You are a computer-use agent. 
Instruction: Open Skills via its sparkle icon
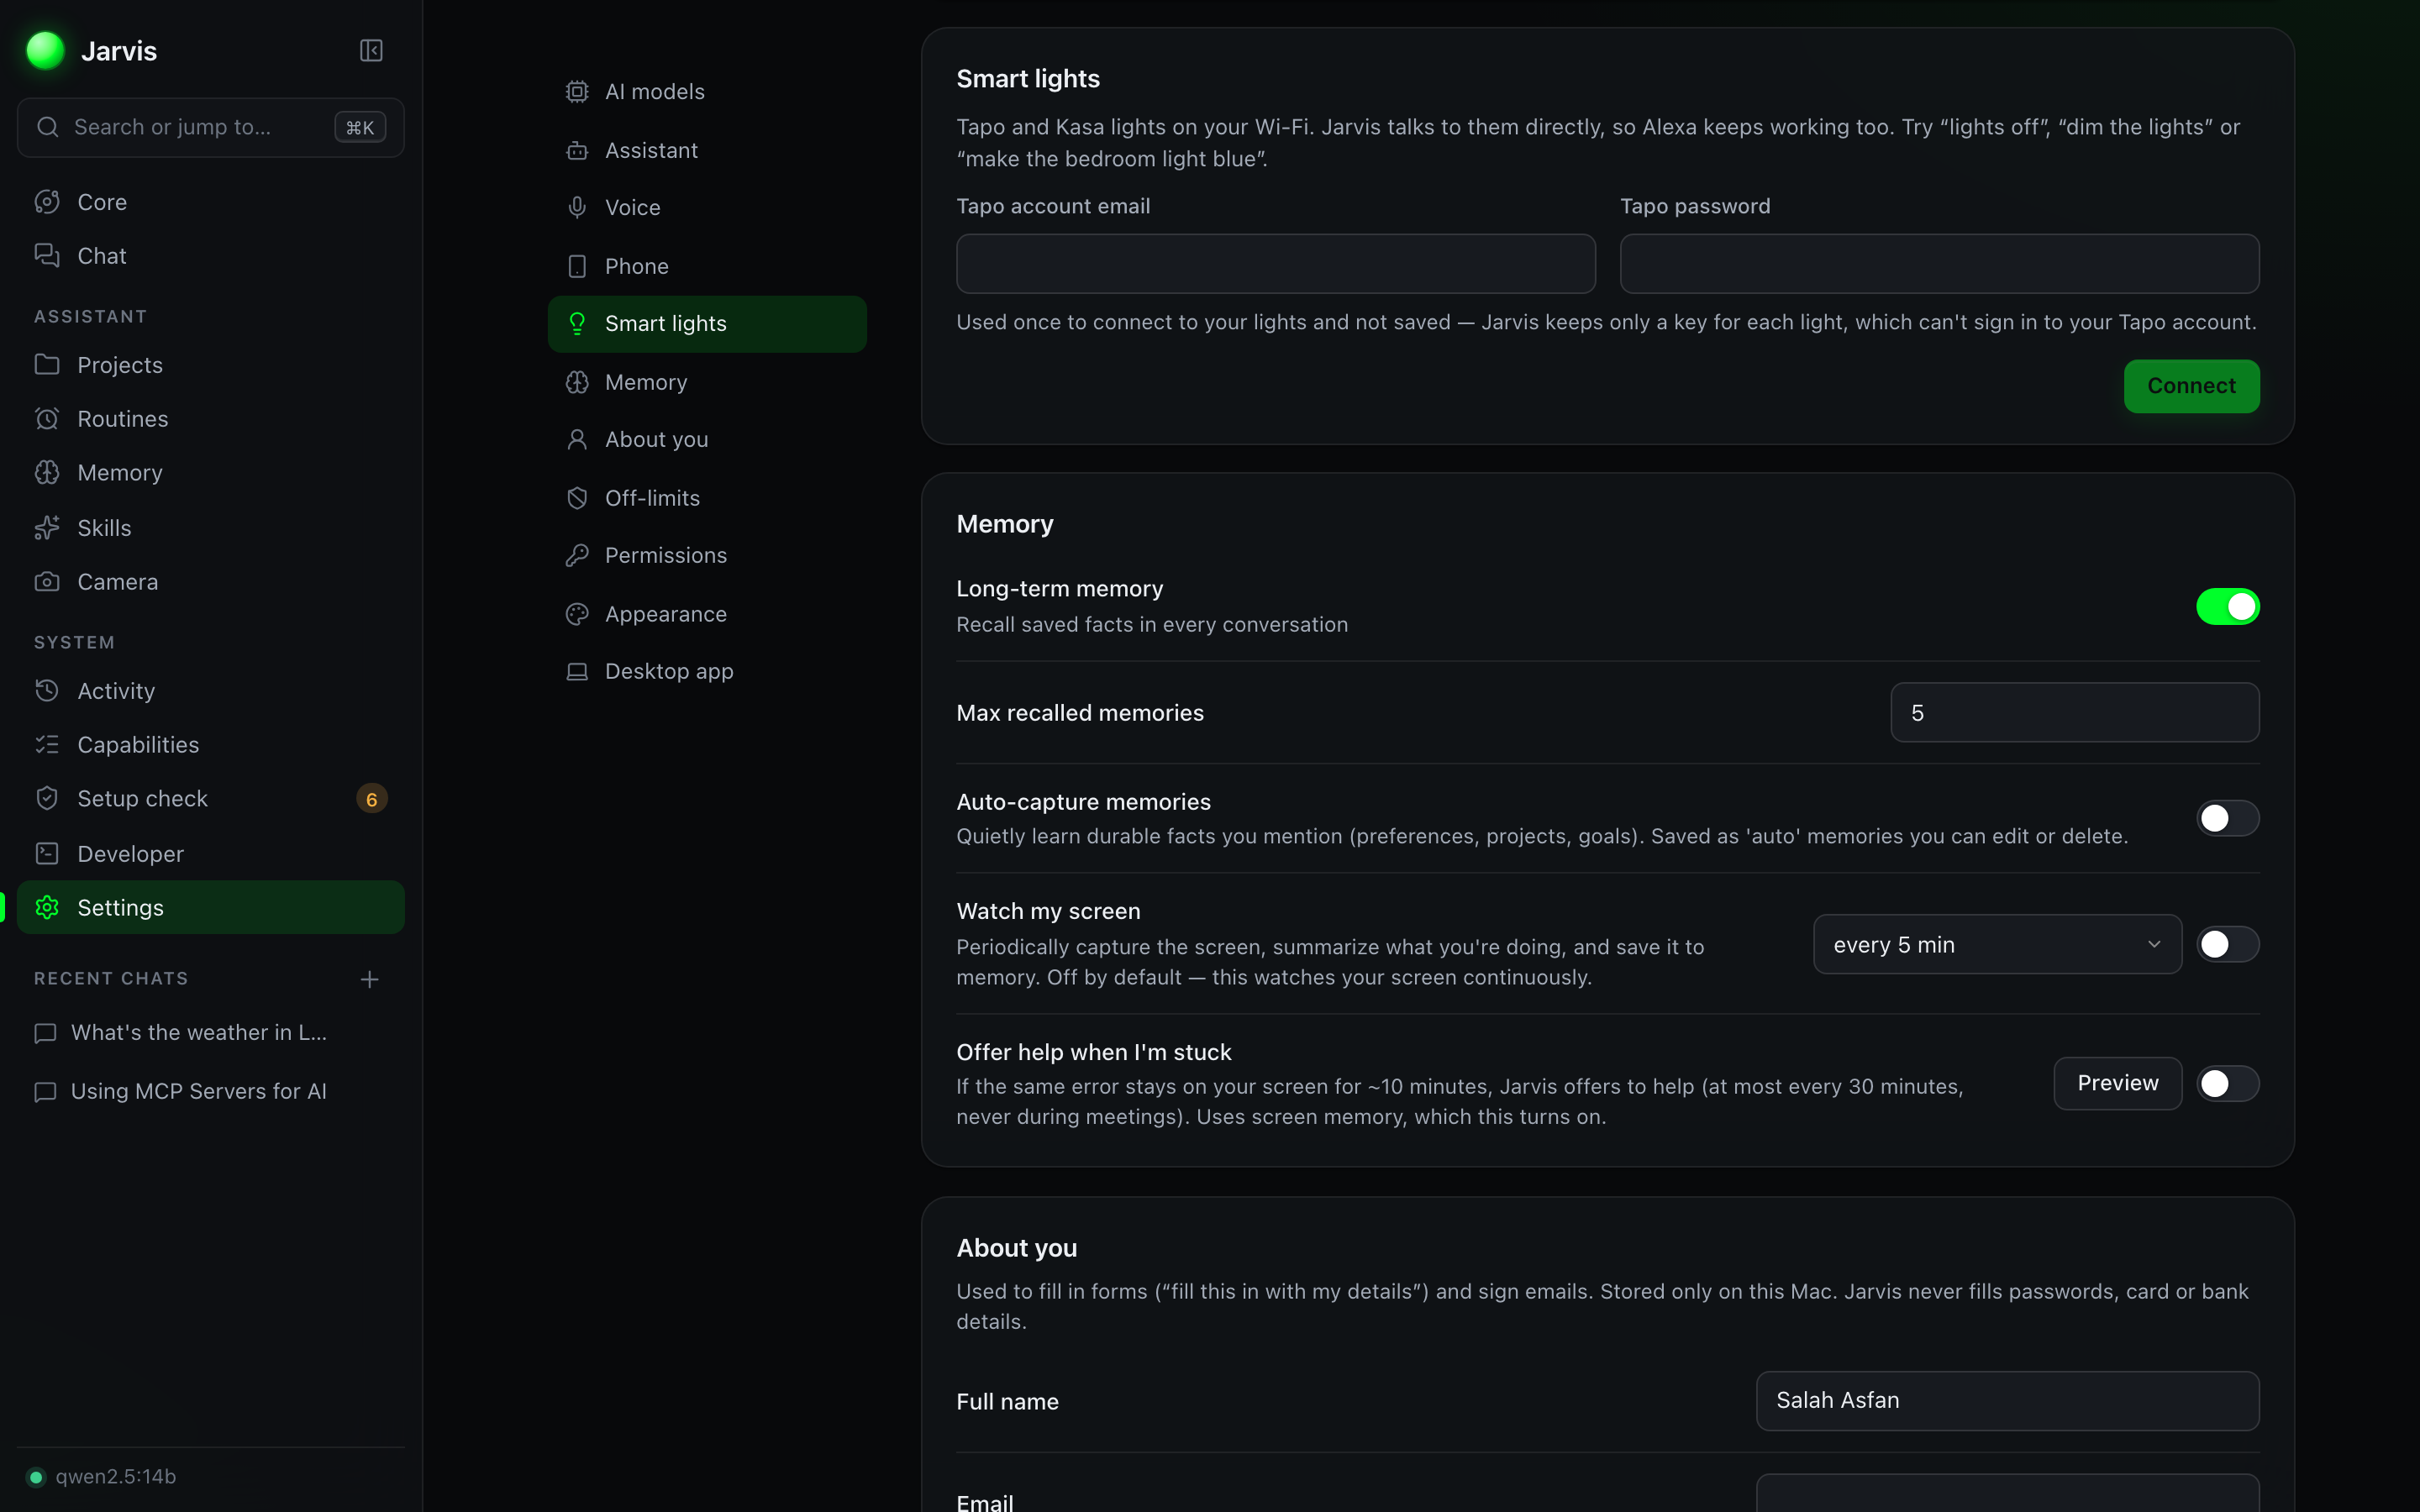(x=47, y=527)
